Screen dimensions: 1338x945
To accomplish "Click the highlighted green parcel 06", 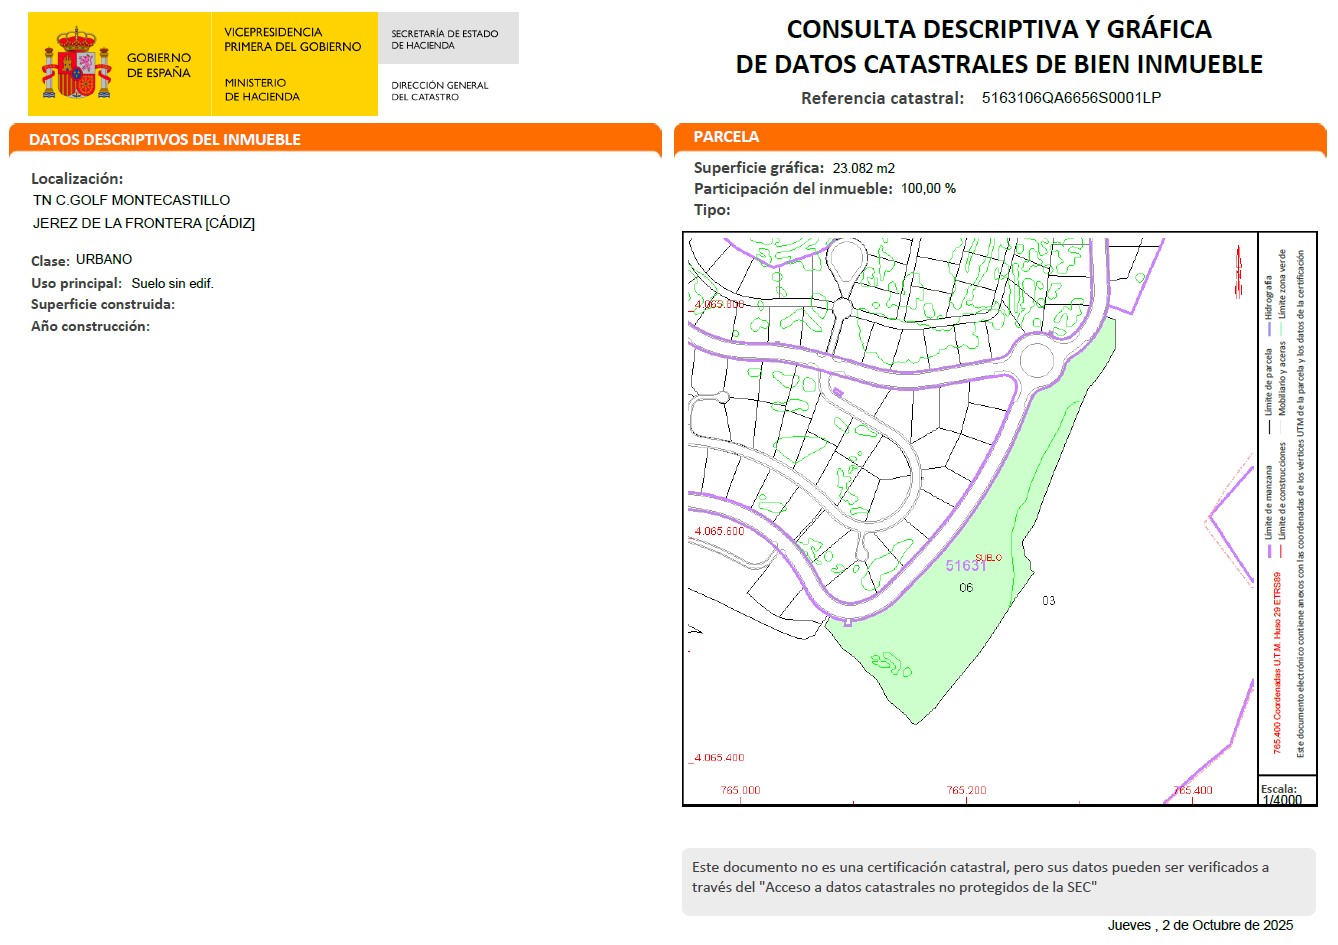I will click(960, 620).
